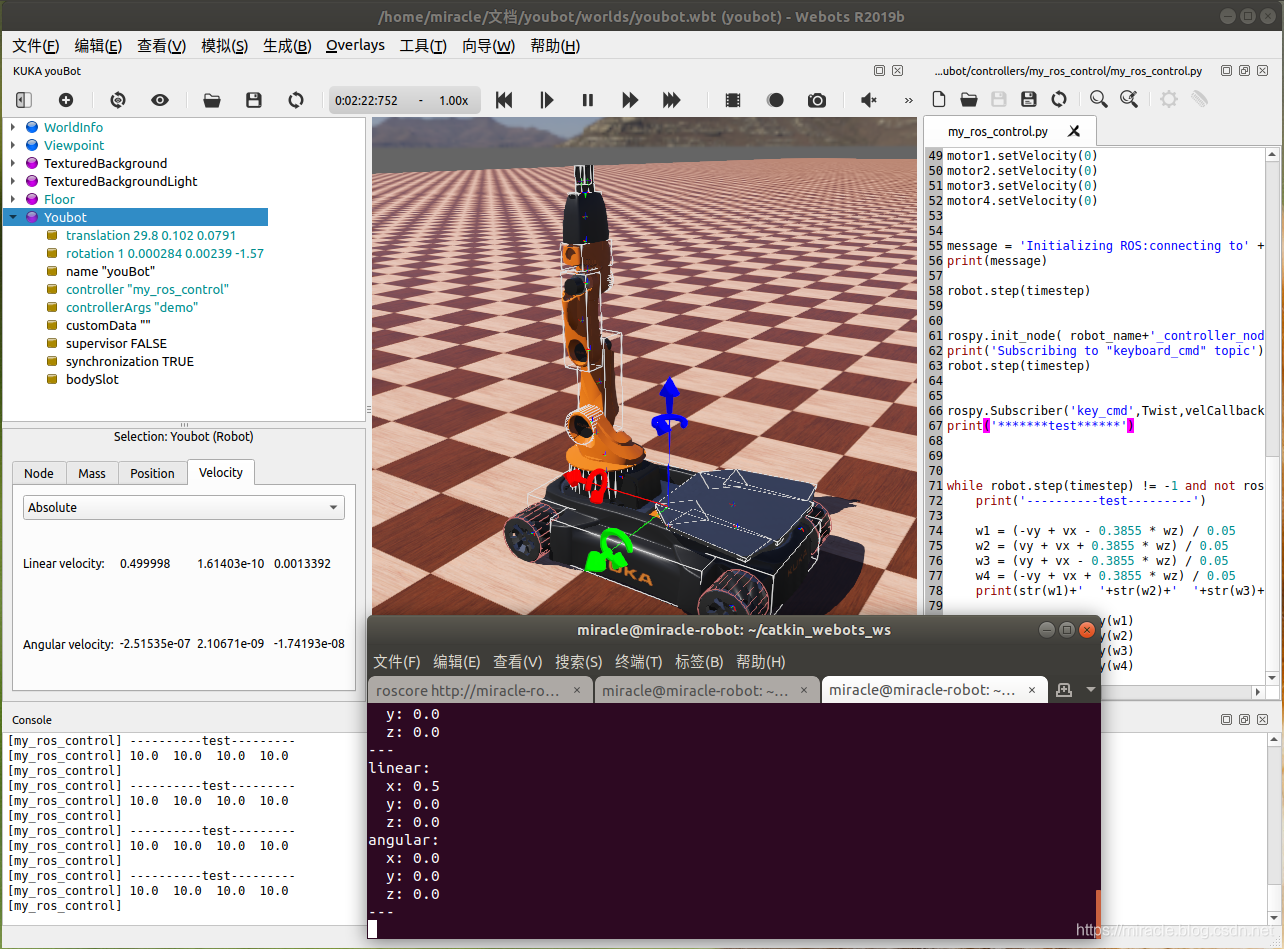Click the find magnifier icon in editor toolbar
Viewport: 1284px width, 949px height.
pos(1099,99)
